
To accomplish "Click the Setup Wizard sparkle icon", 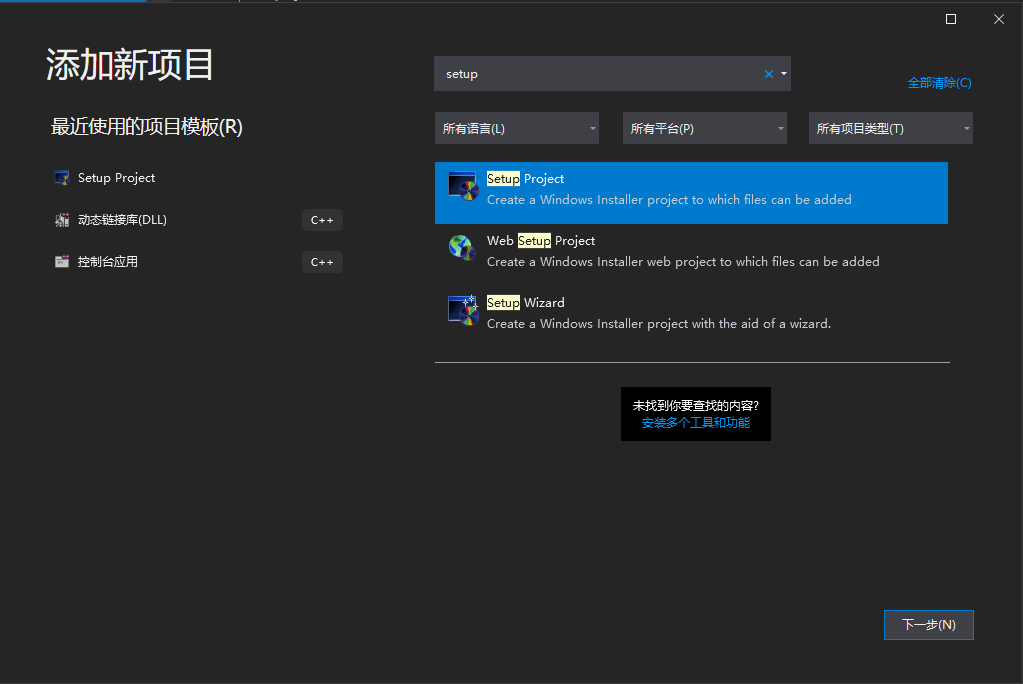I will coord(463,310).
